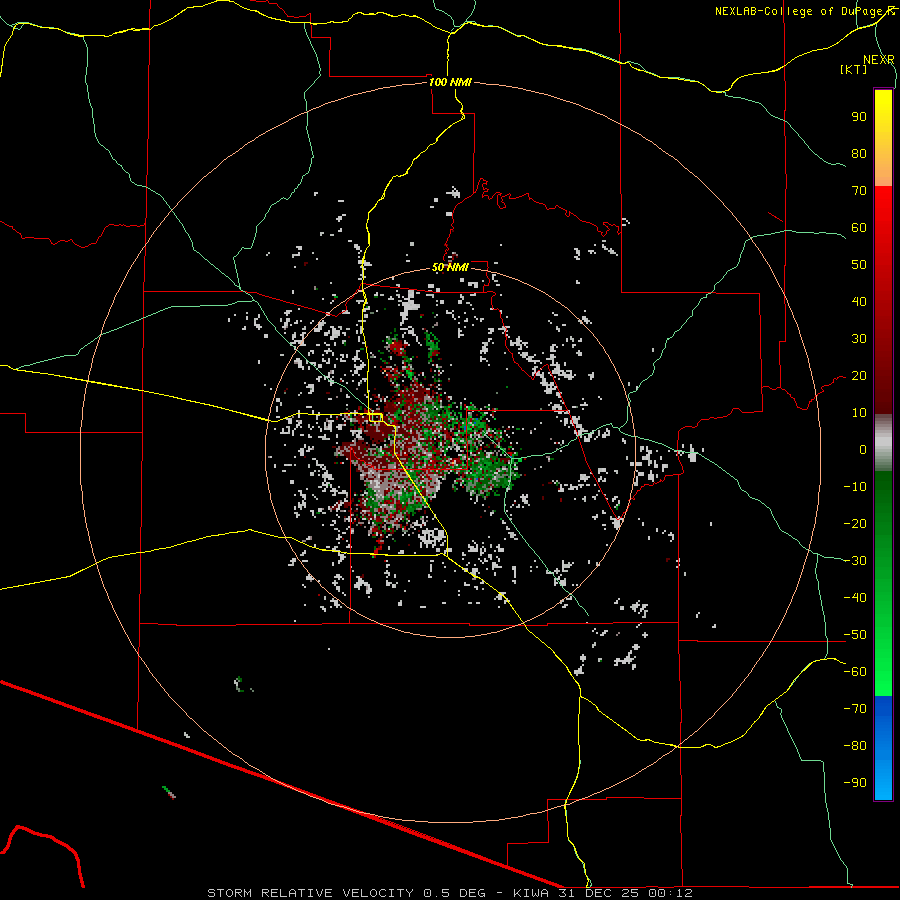This screenshot has height=900, width=900.
Task: Select the -30 scale label
Action: click(855, 561)
